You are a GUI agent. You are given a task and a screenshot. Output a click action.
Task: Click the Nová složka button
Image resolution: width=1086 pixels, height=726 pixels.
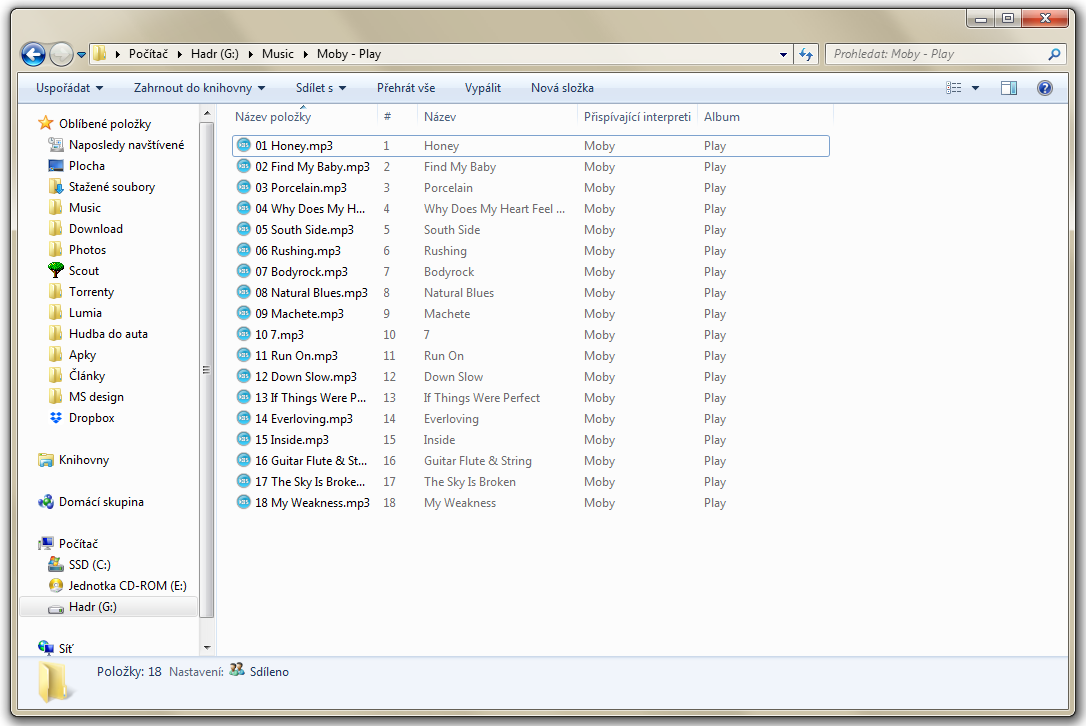coord(562,88)
